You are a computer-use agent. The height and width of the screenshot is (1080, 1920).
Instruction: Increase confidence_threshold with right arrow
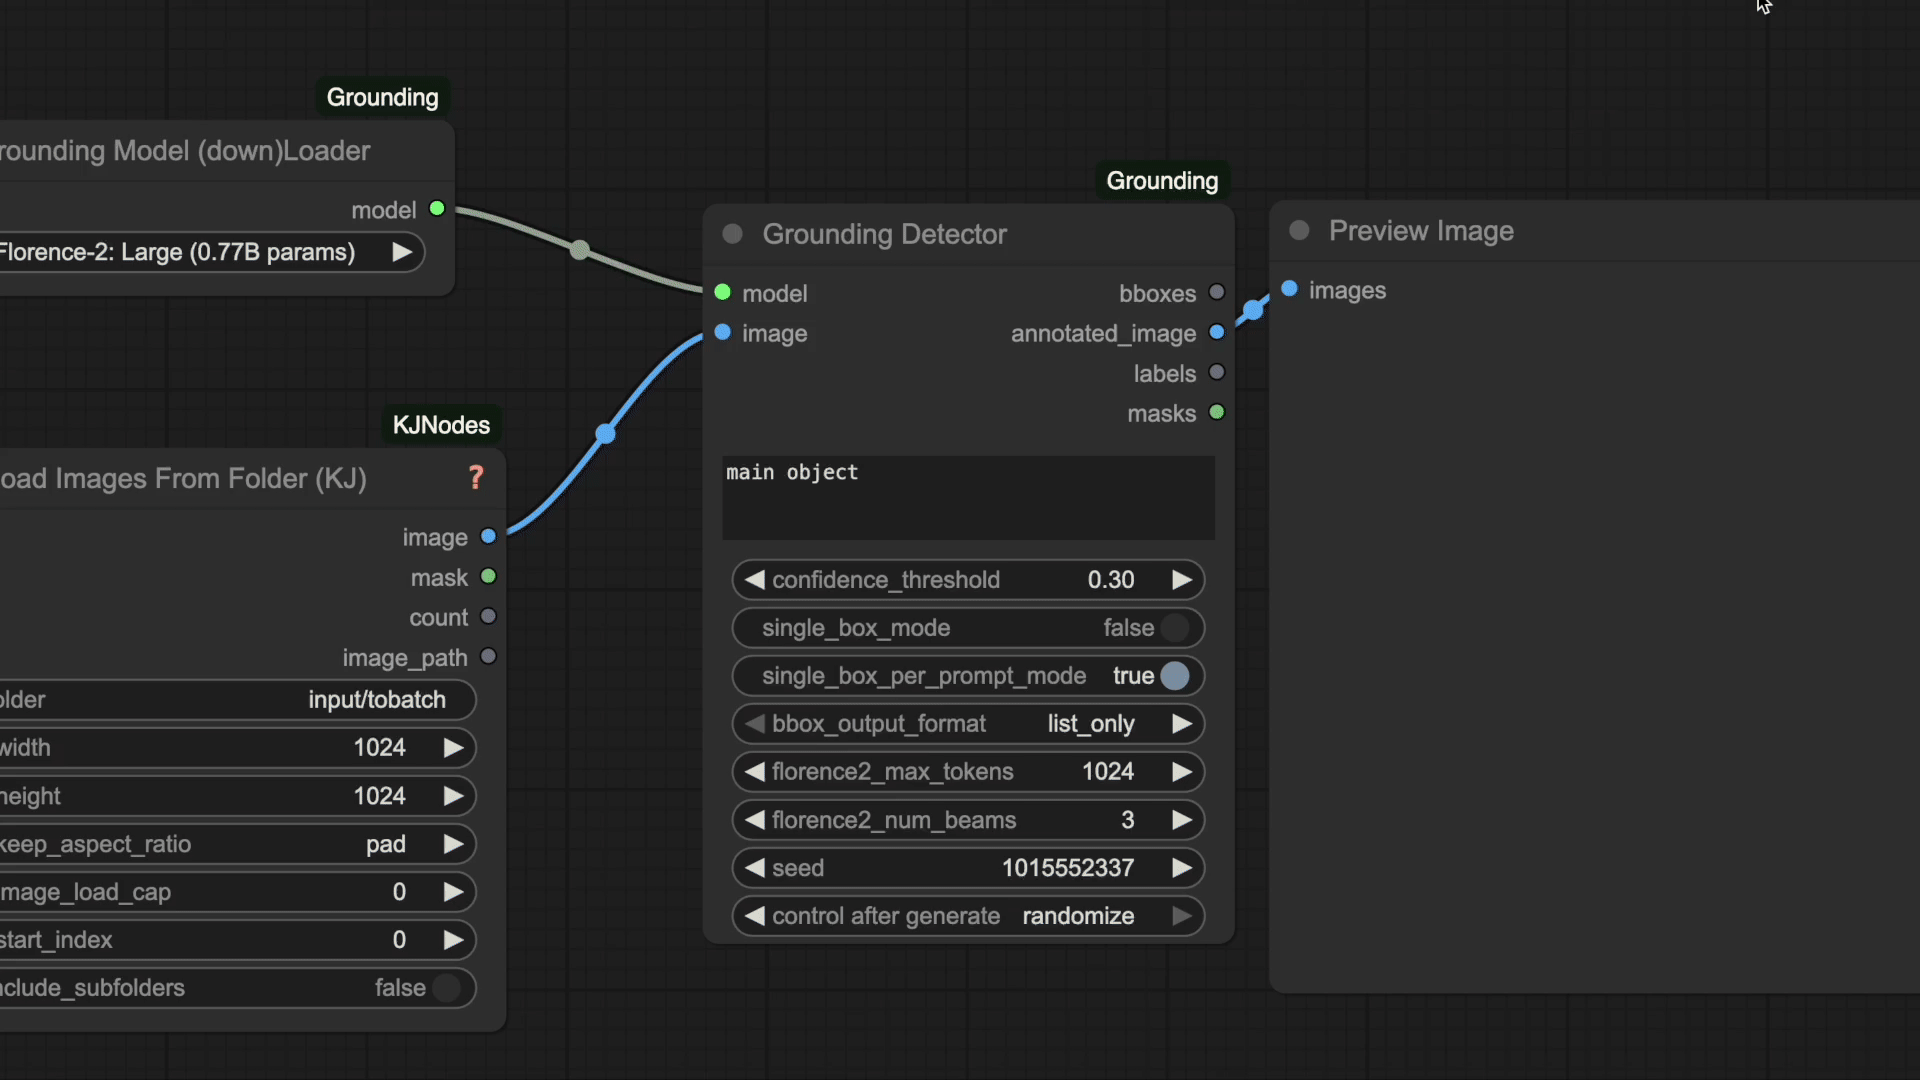click(1182, 580)
